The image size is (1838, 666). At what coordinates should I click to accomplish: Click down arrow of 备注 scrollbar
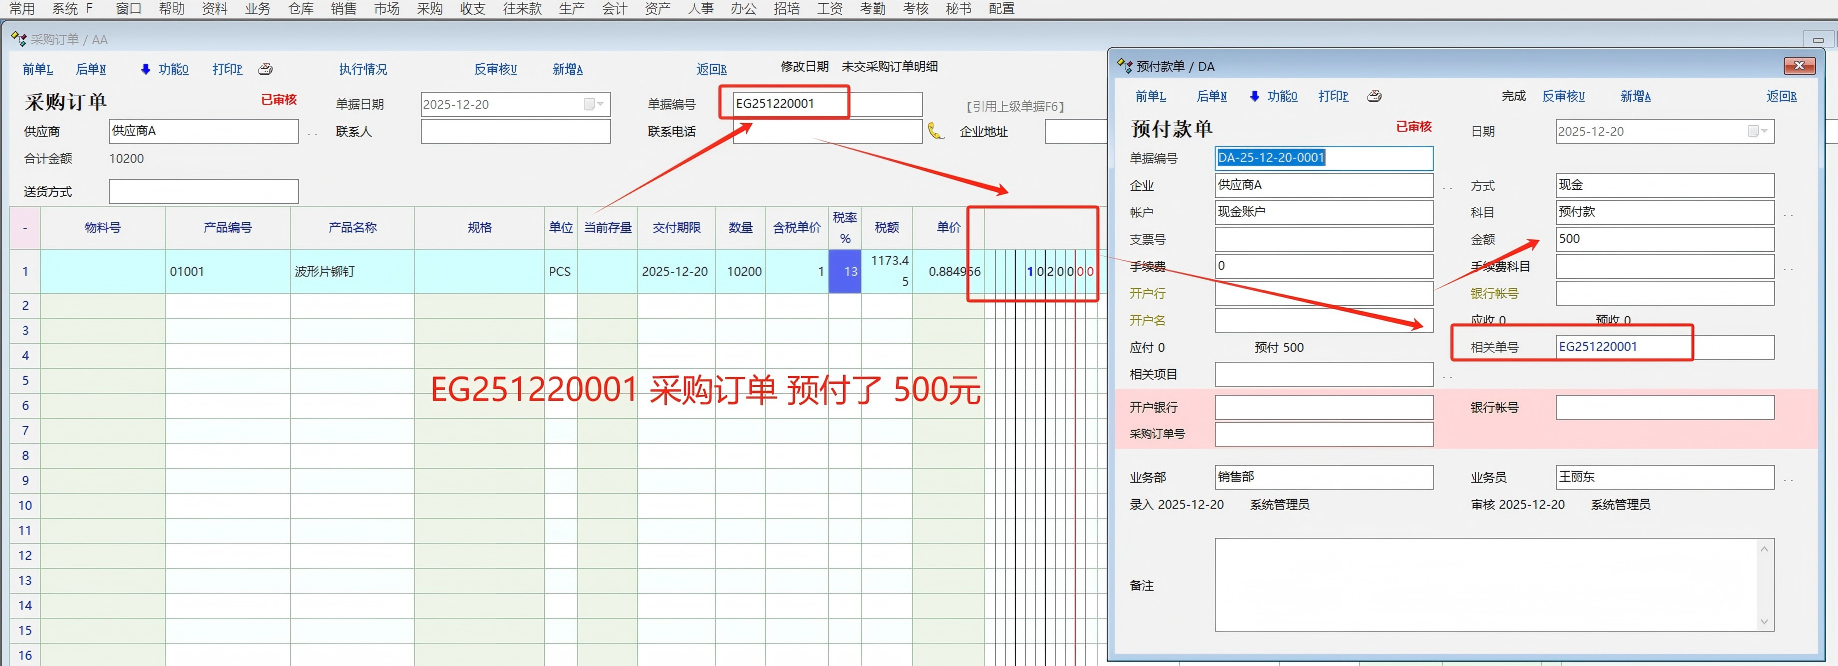1764,622
